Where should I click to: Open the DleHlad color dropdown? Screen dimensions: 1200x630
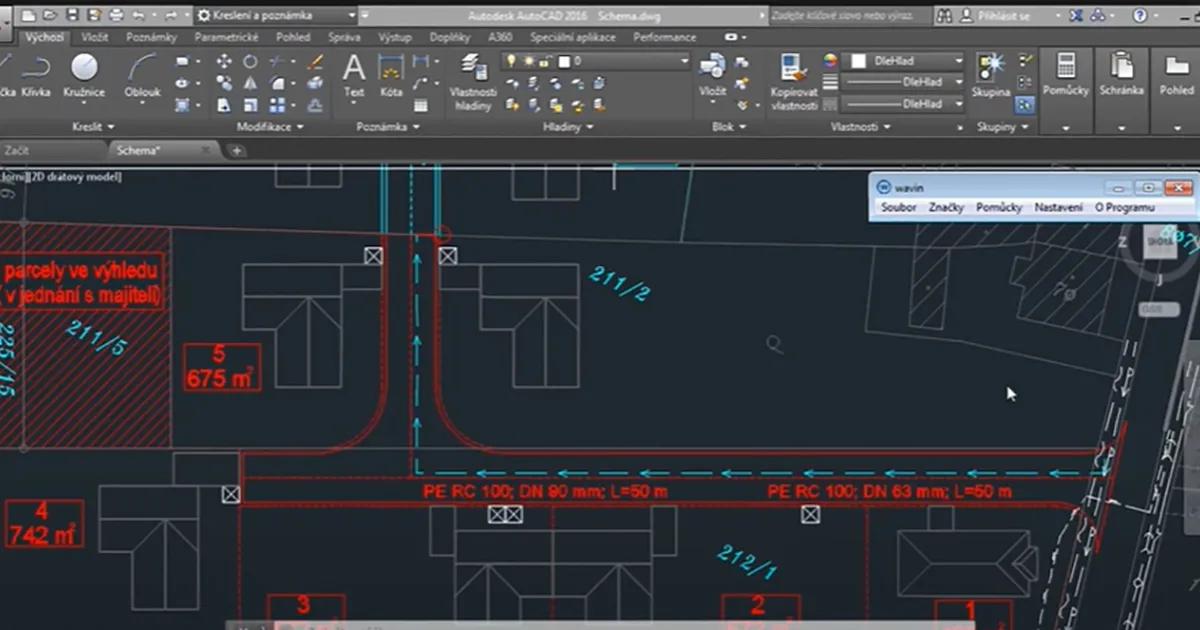[905, 61]
